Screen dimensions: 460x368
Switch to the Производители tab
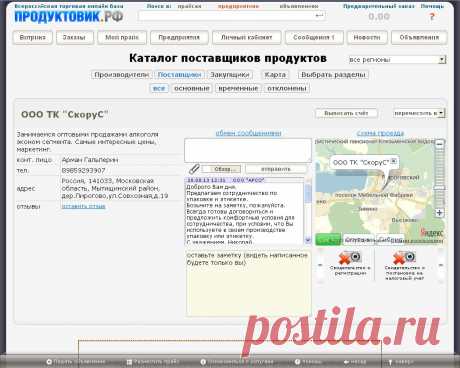click(x=121, y=75)
